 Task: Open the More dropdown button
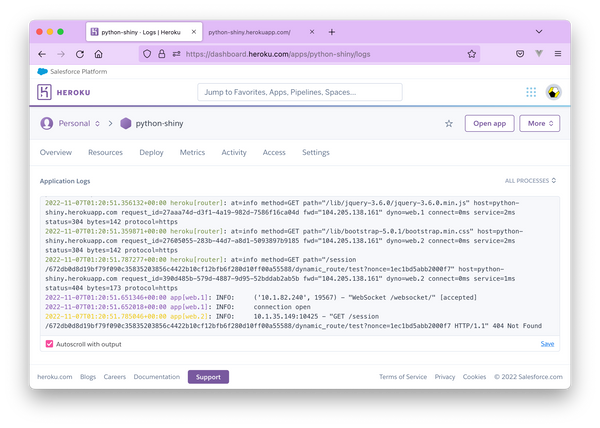tap(539, 124)
